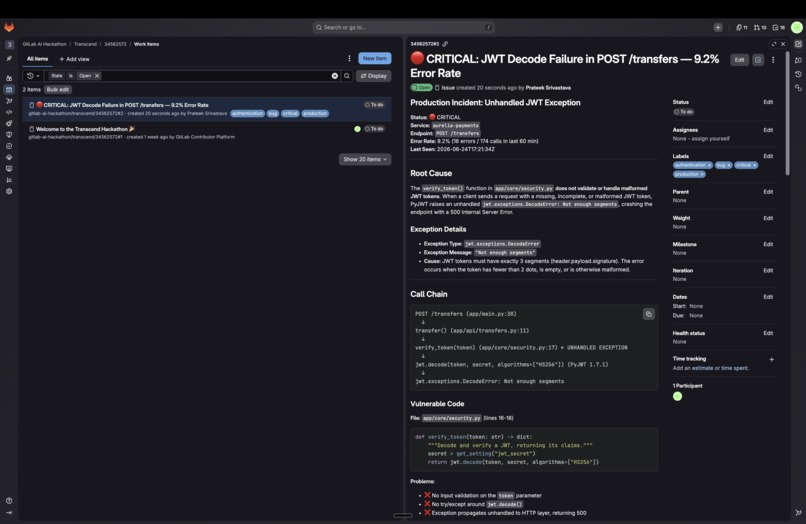Click the Bulk edit button
This screenshot has width=806, height=524.
(58, 89)
